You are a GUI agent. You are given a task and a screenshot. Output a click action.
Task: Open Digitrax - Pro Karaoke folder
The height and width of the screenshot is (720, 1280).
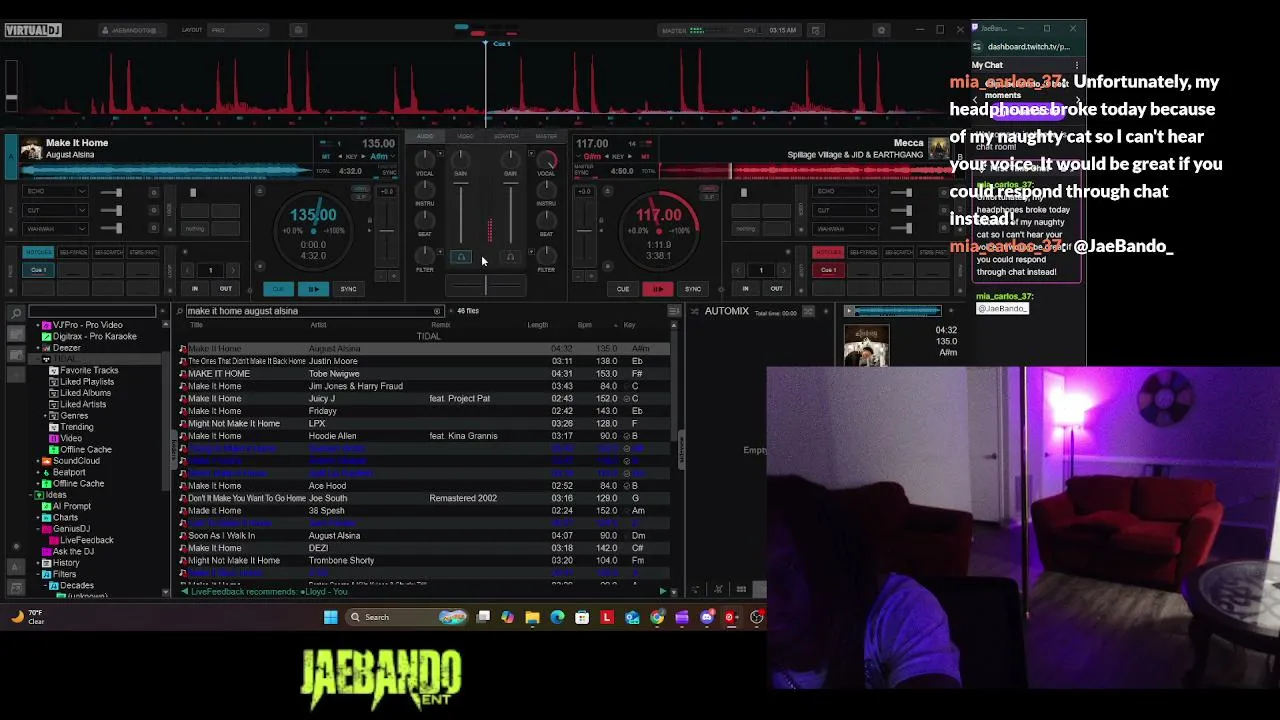tap(94, 336)
